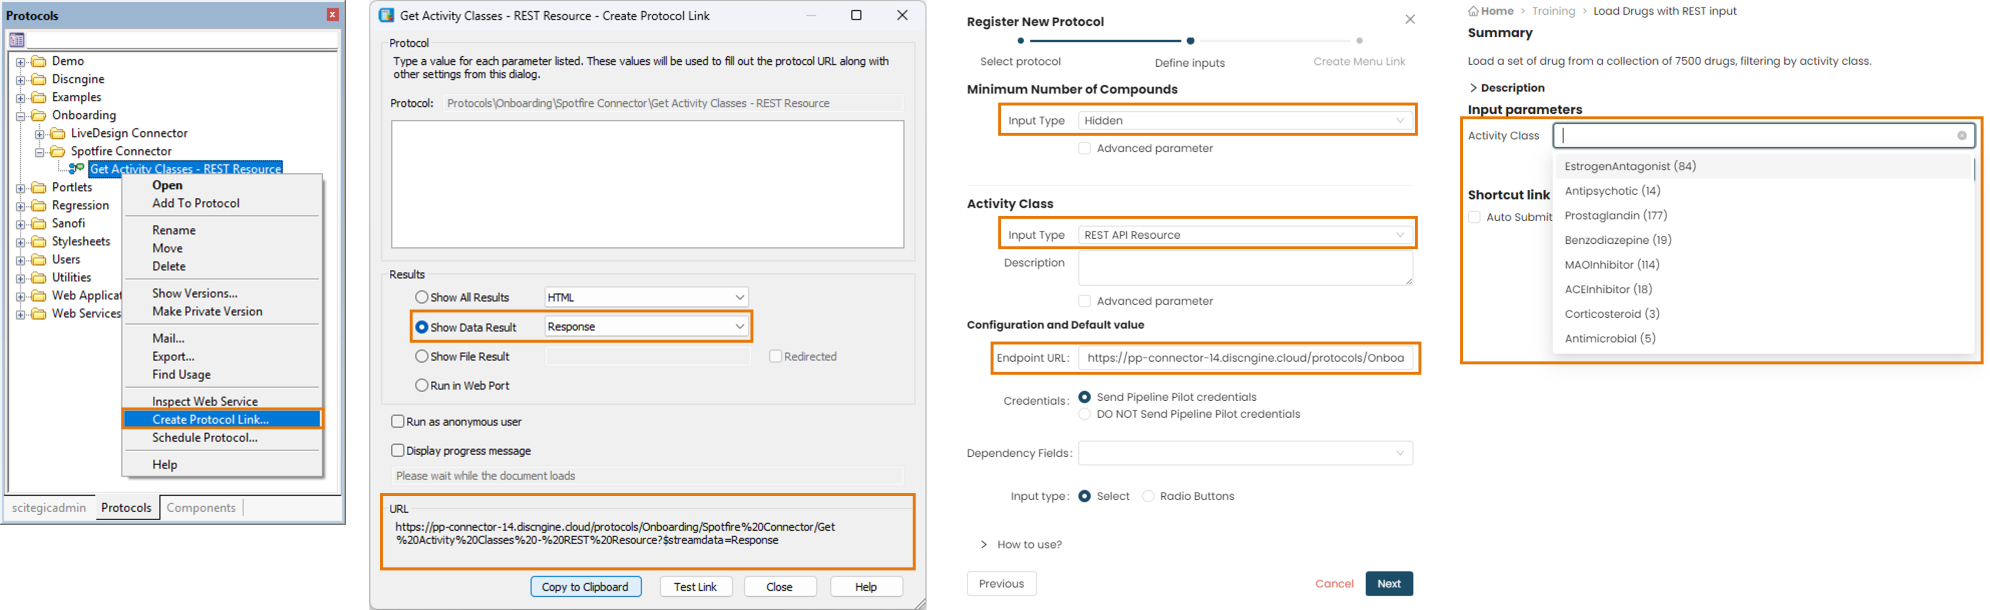Screen dimensions: 1990x610
Task: Select the Run in Web Port option
Action: [422, 385]
